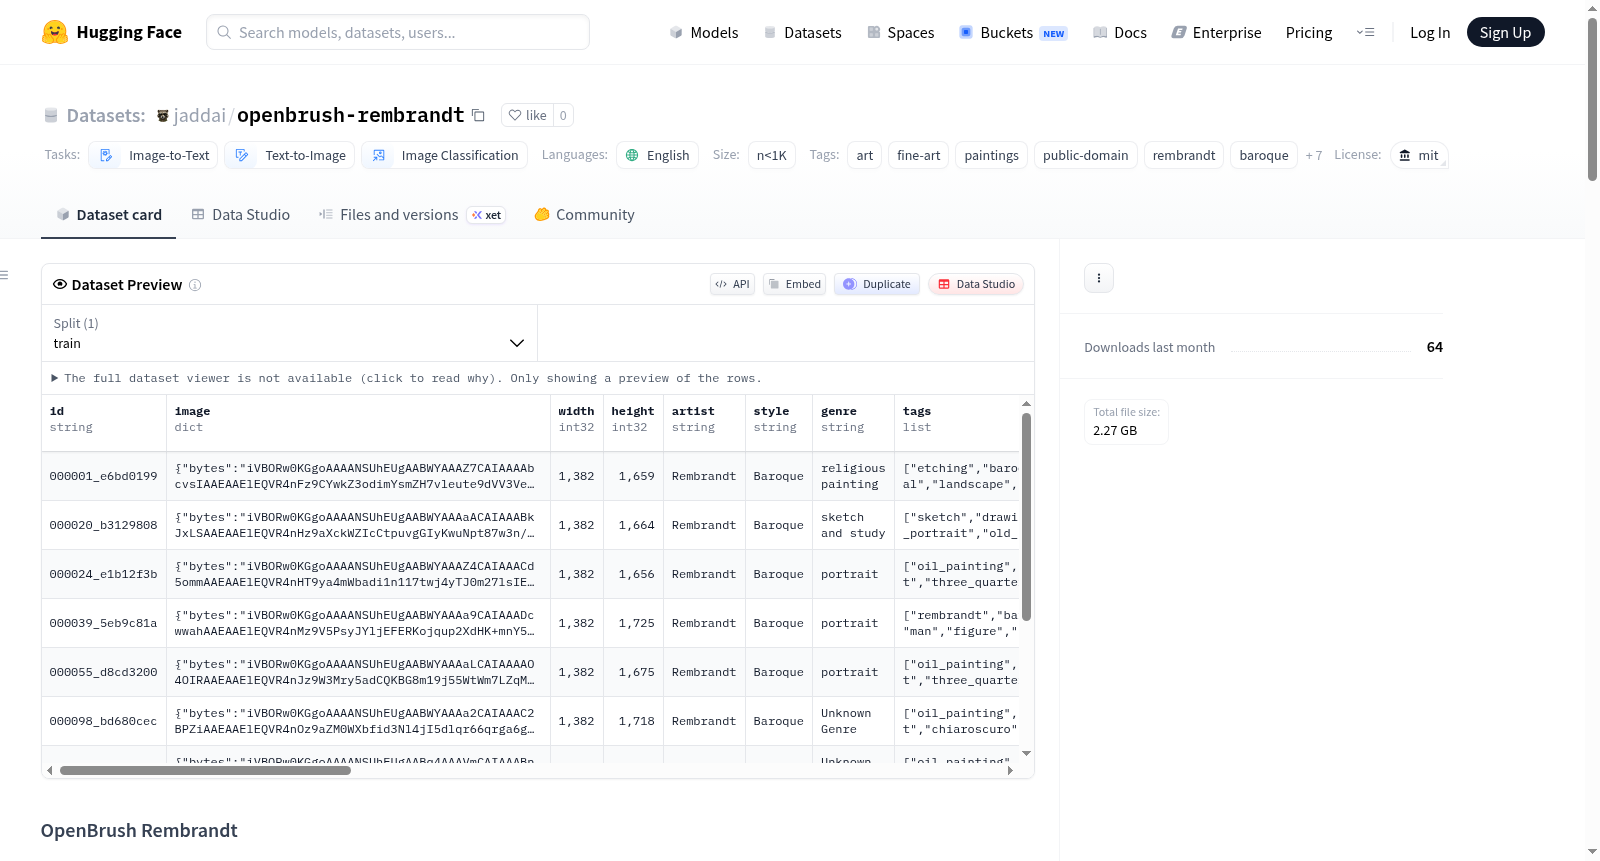Open Buckets in the navigation bar
Image resolution: width=1600 pixels, height=861 pixels.
pyautogui.click(x=1013, y=33)
